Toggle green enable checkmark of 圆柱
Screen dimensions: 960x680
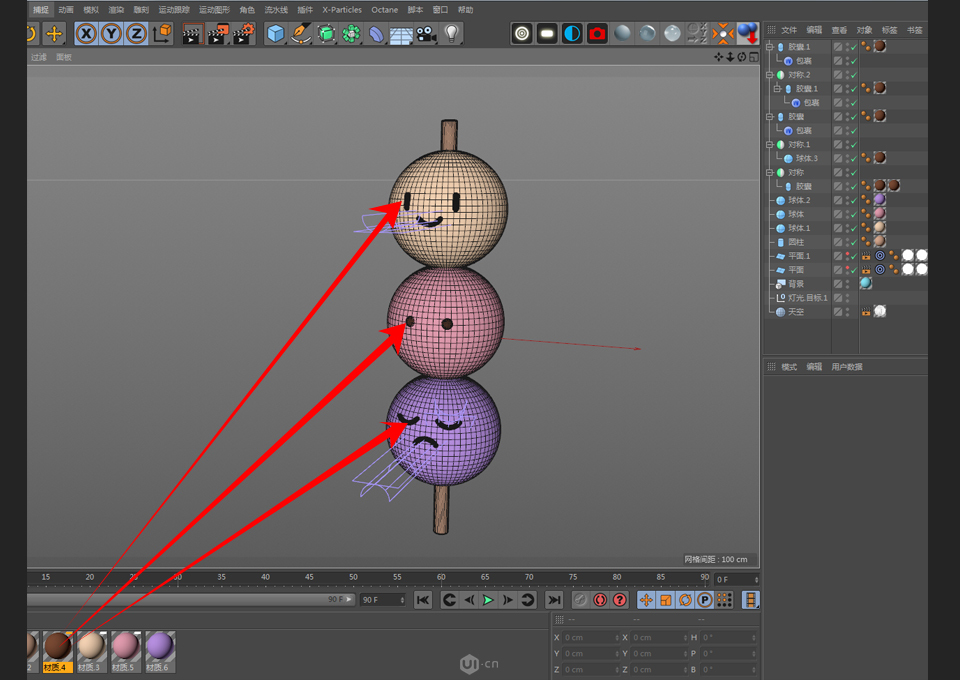tap(855, 243)
